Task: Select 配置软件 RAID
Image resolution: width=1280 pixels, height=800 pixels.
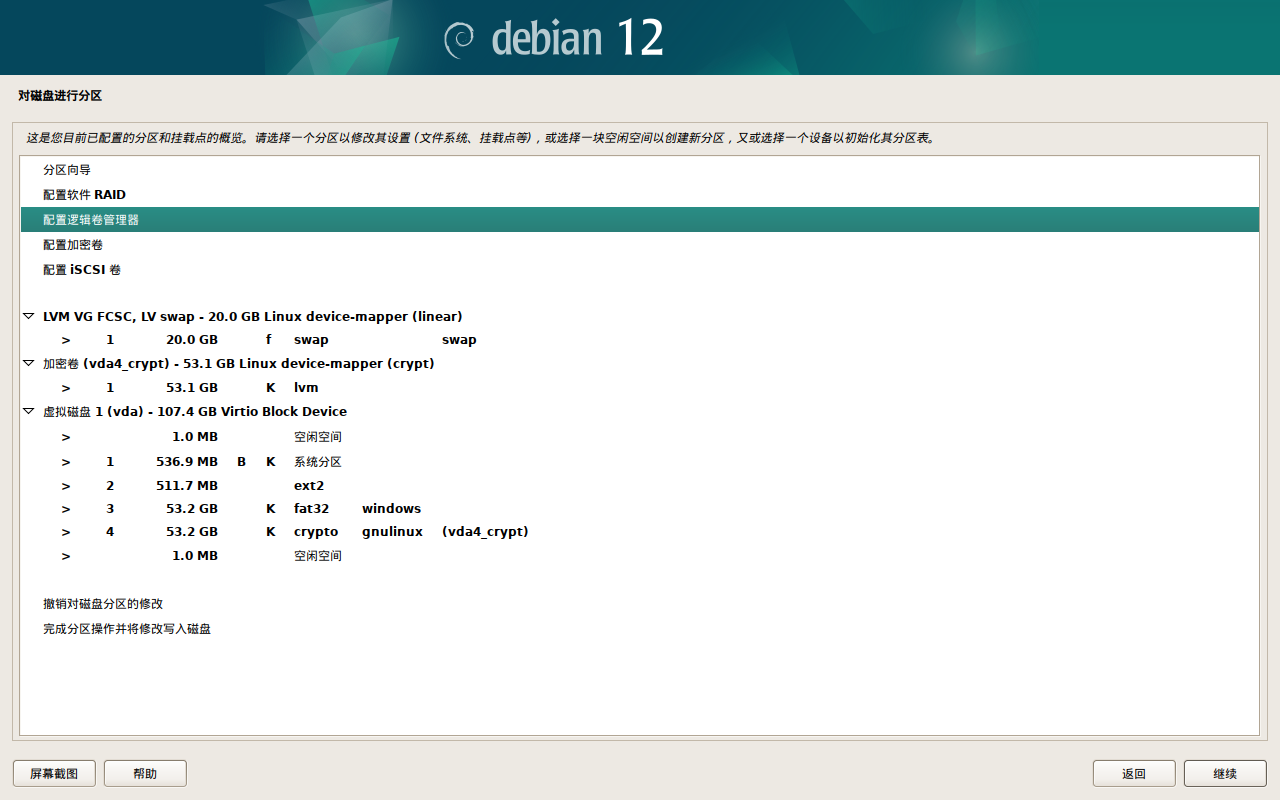Action: (x=639, y=195)
